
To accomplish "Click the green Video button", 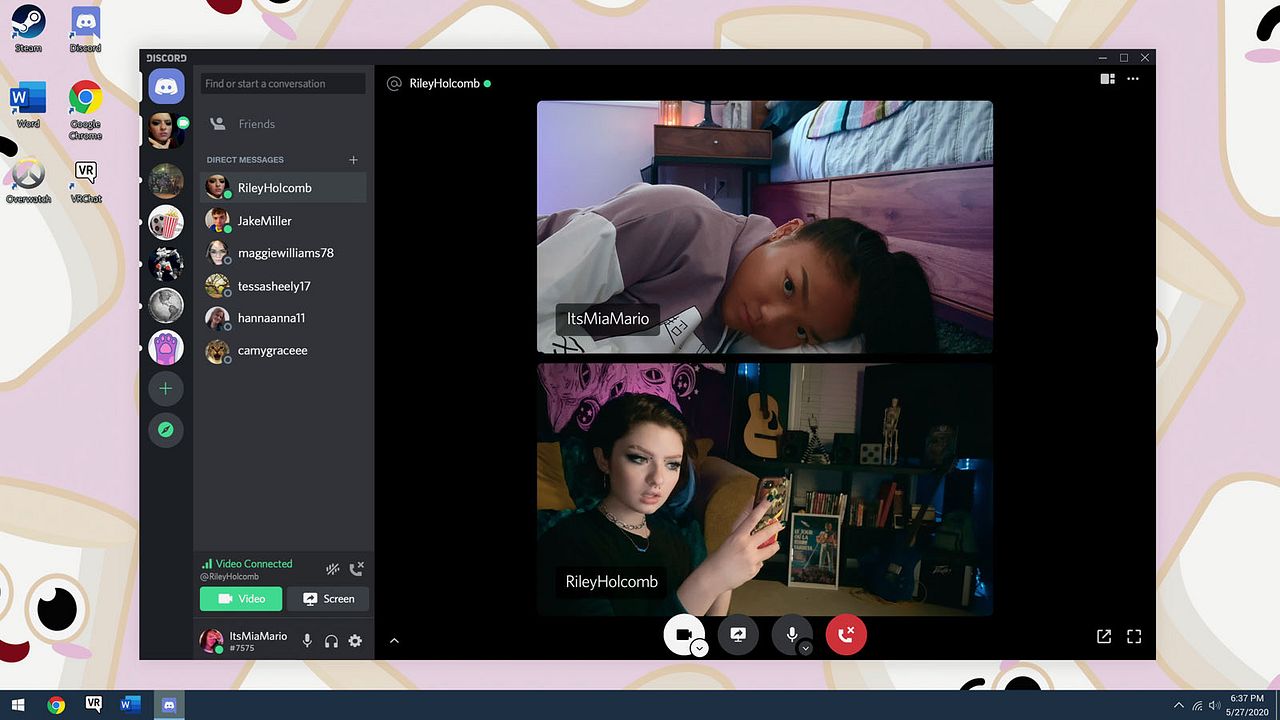I will tap(241, 599).
